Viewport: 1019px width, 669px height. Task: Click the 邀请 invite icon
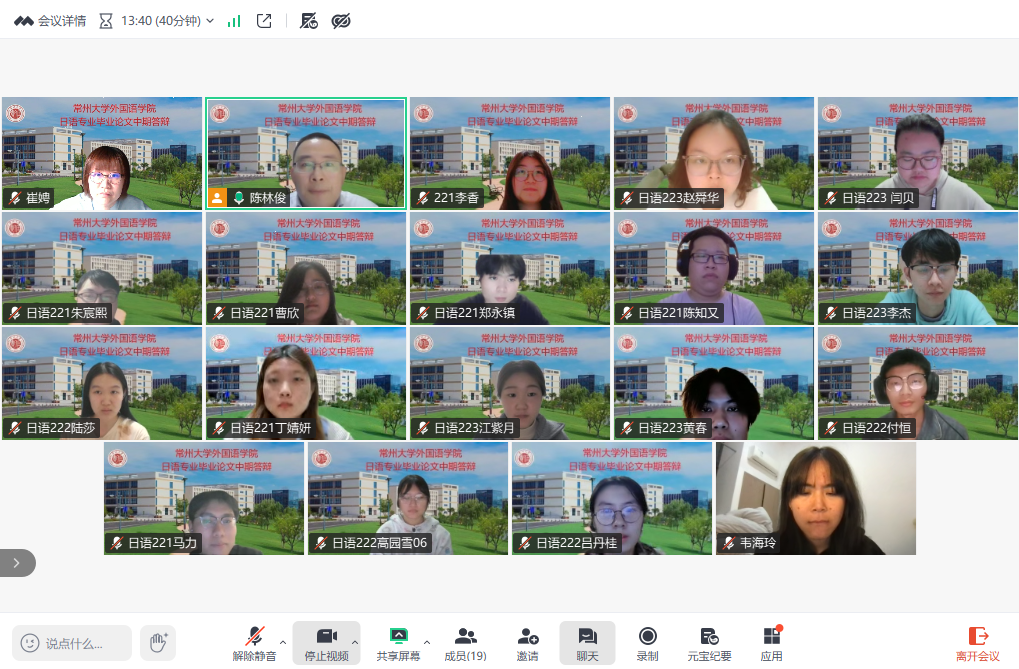pos(527,642)
